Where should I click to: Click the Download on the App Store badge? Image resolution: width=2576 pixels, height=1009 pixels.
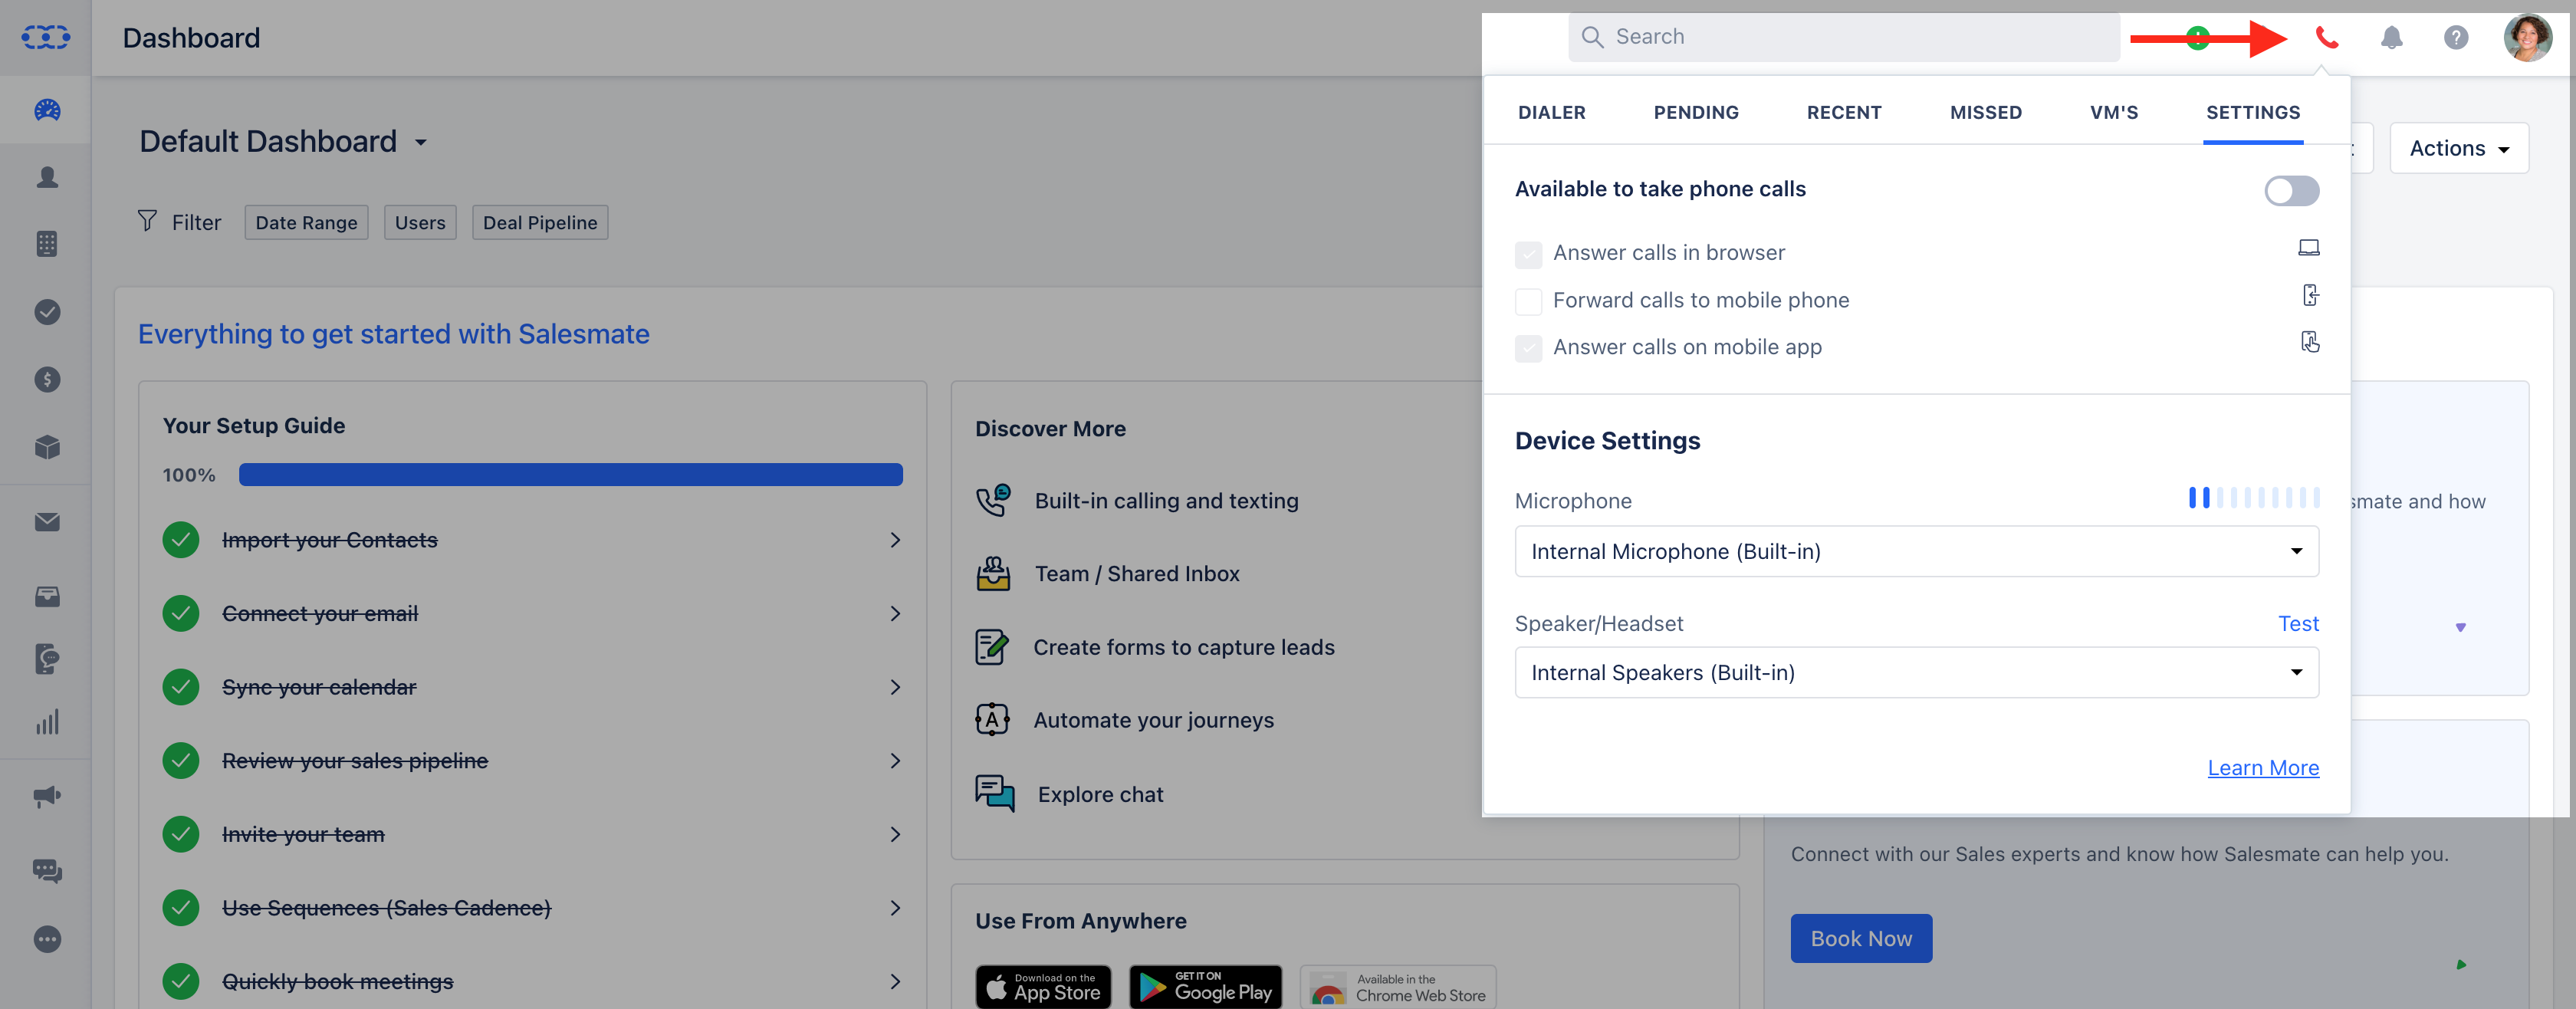[x=1043, y=987]
